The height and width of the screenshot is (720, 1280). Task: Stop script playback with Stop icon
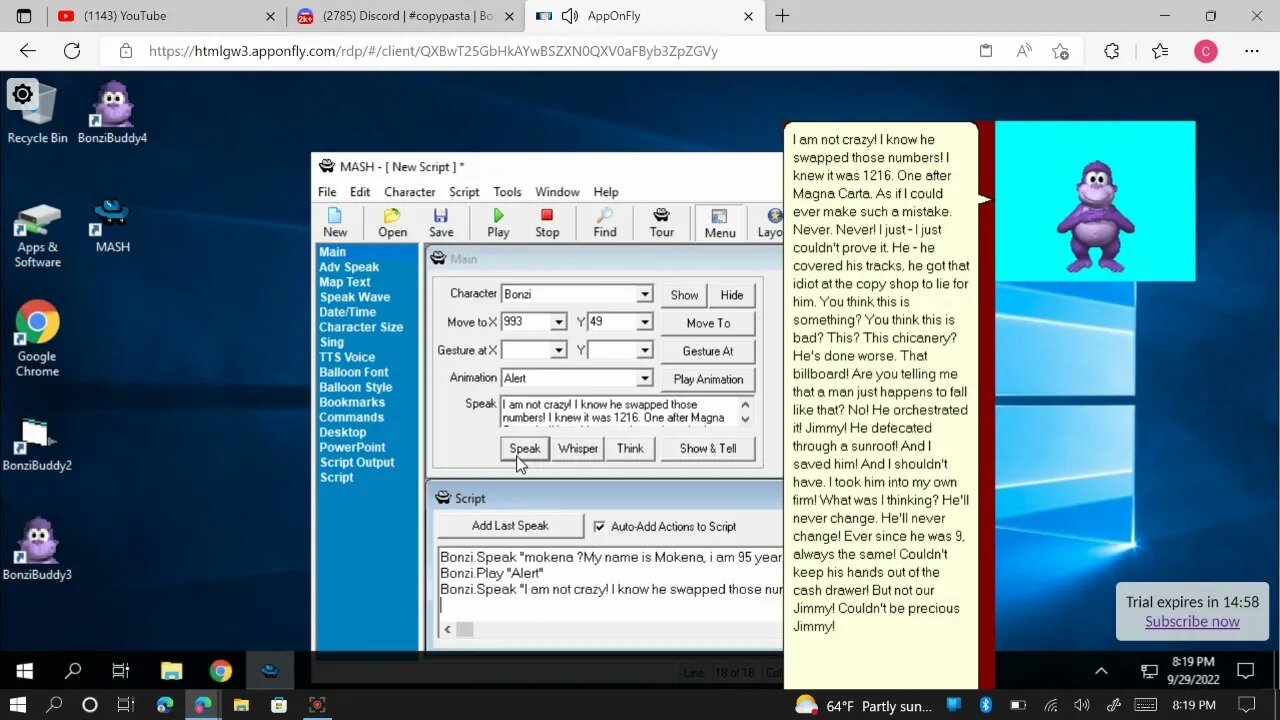coord(547,222)
